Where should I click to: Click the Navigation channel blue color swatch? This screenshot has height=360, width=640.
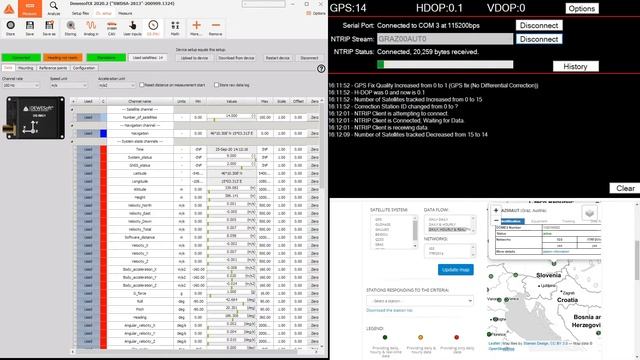click(103, 133)
